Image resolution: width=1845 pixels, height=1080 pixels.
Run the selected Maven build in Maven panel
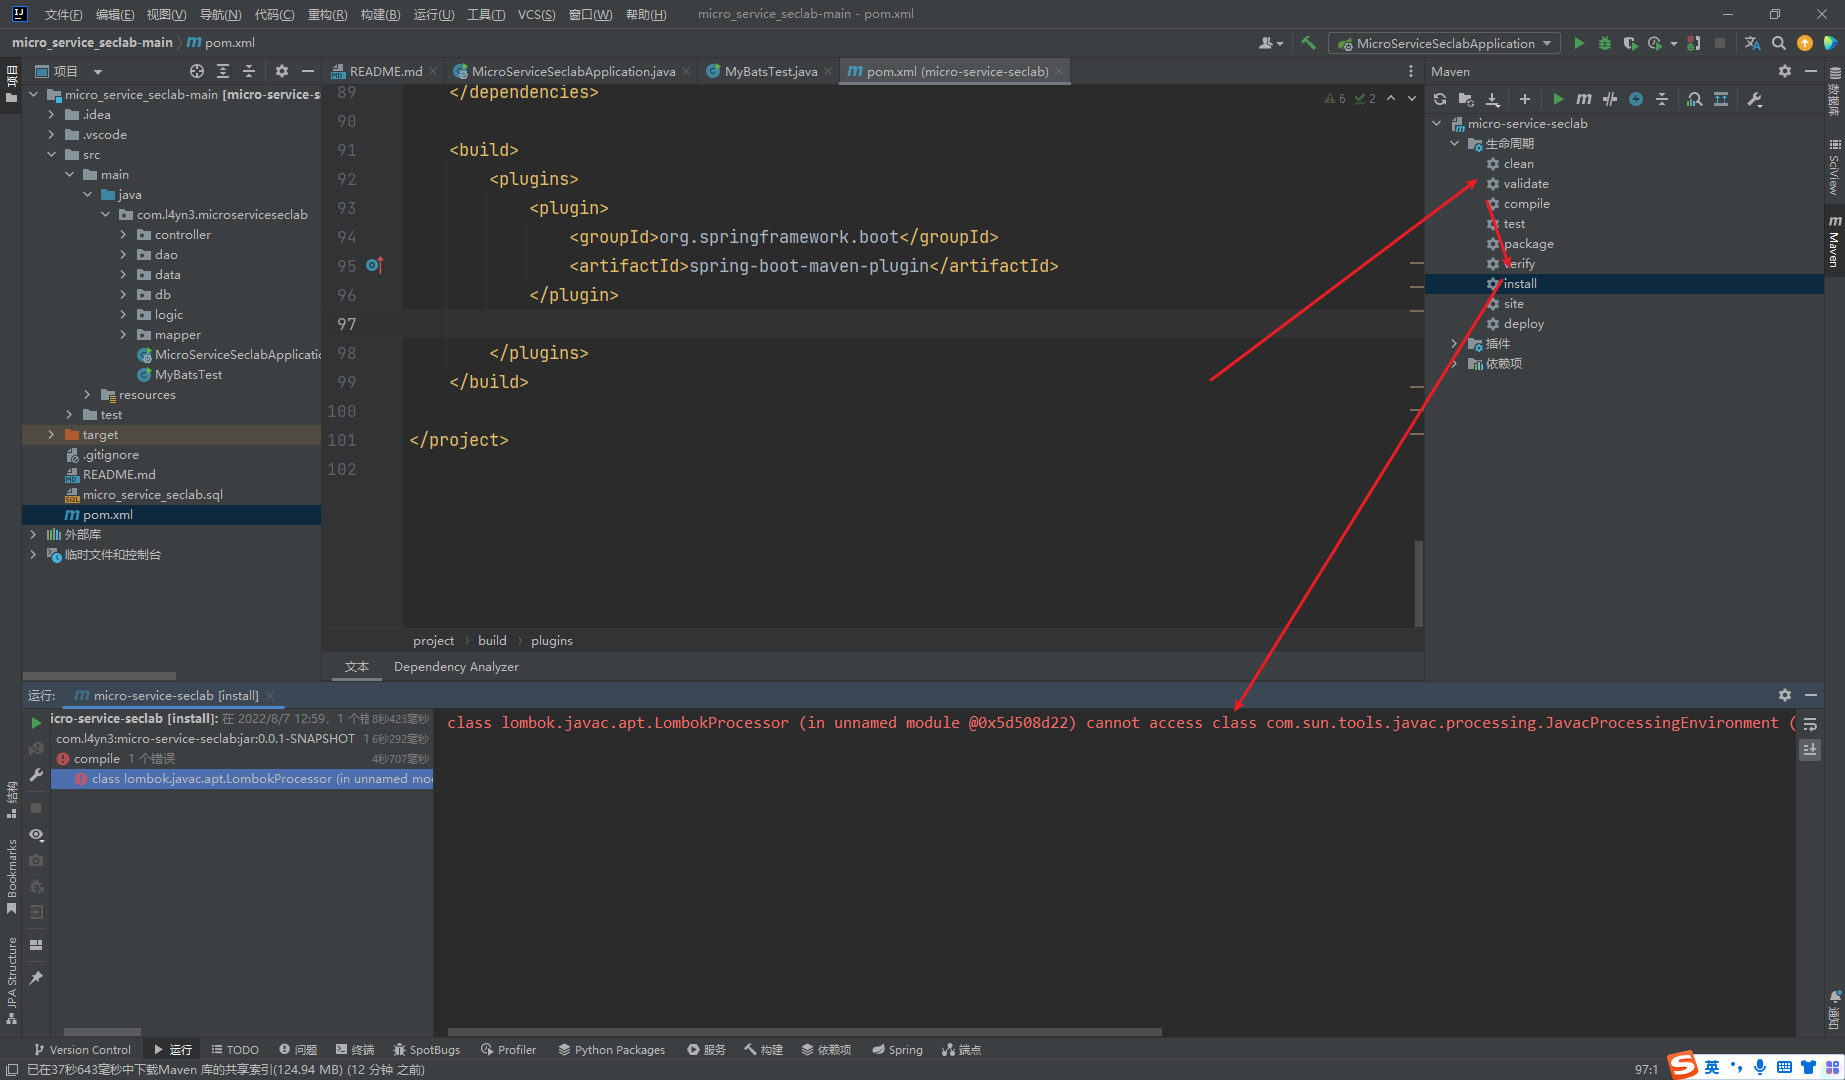tap(1558, 99)
